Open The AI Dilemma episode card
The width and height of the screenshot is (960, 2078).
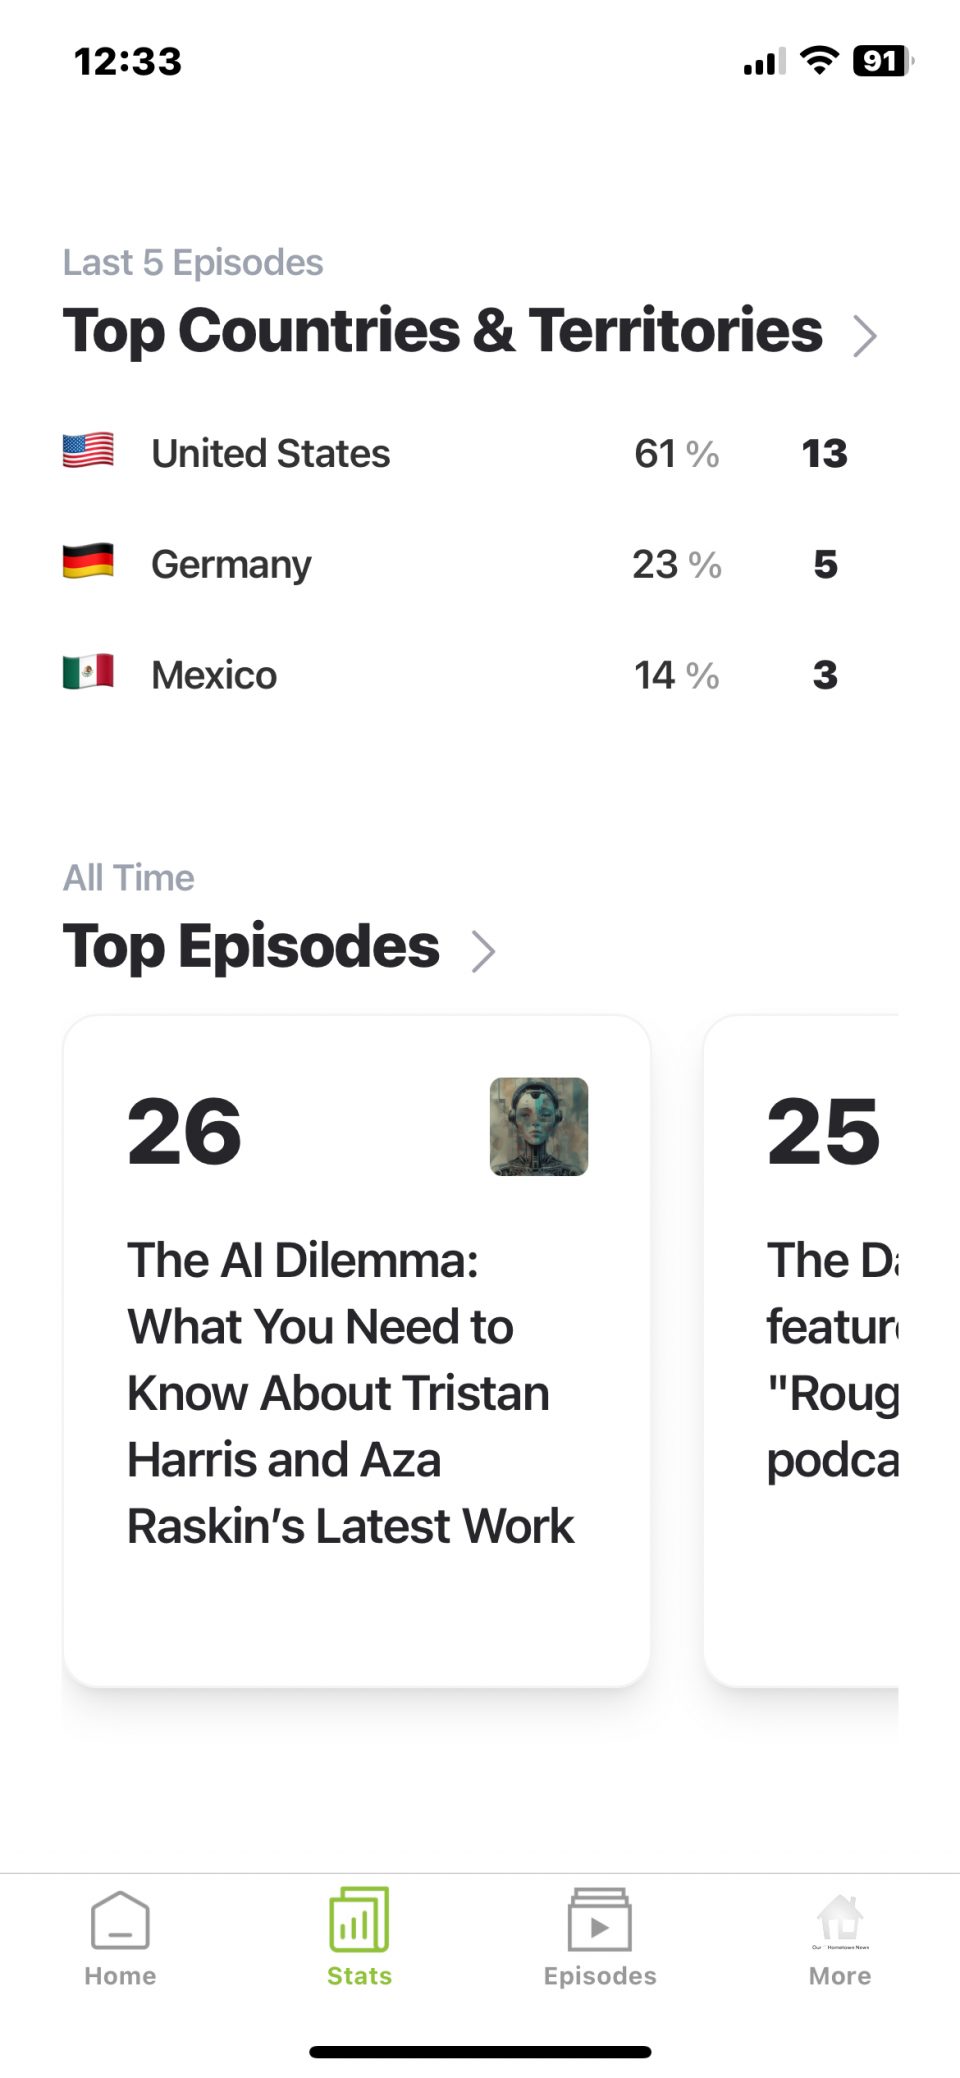pos(355,1350)
